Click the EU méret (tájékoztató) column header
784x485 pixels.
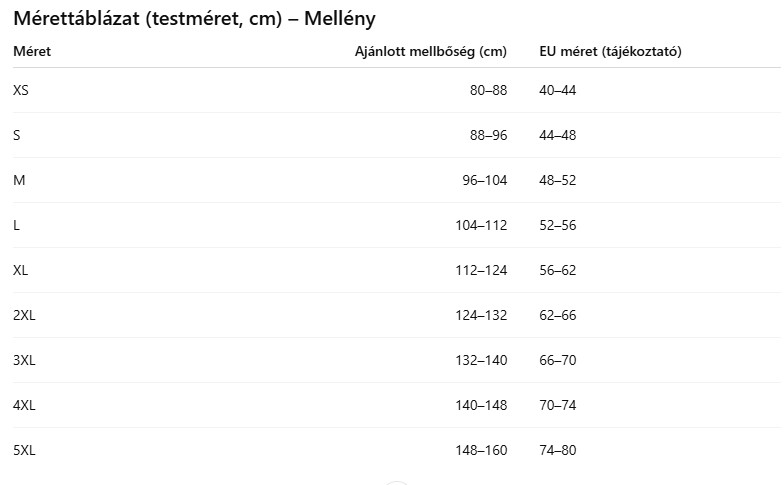pyautogui.click(x=610, y=51)
